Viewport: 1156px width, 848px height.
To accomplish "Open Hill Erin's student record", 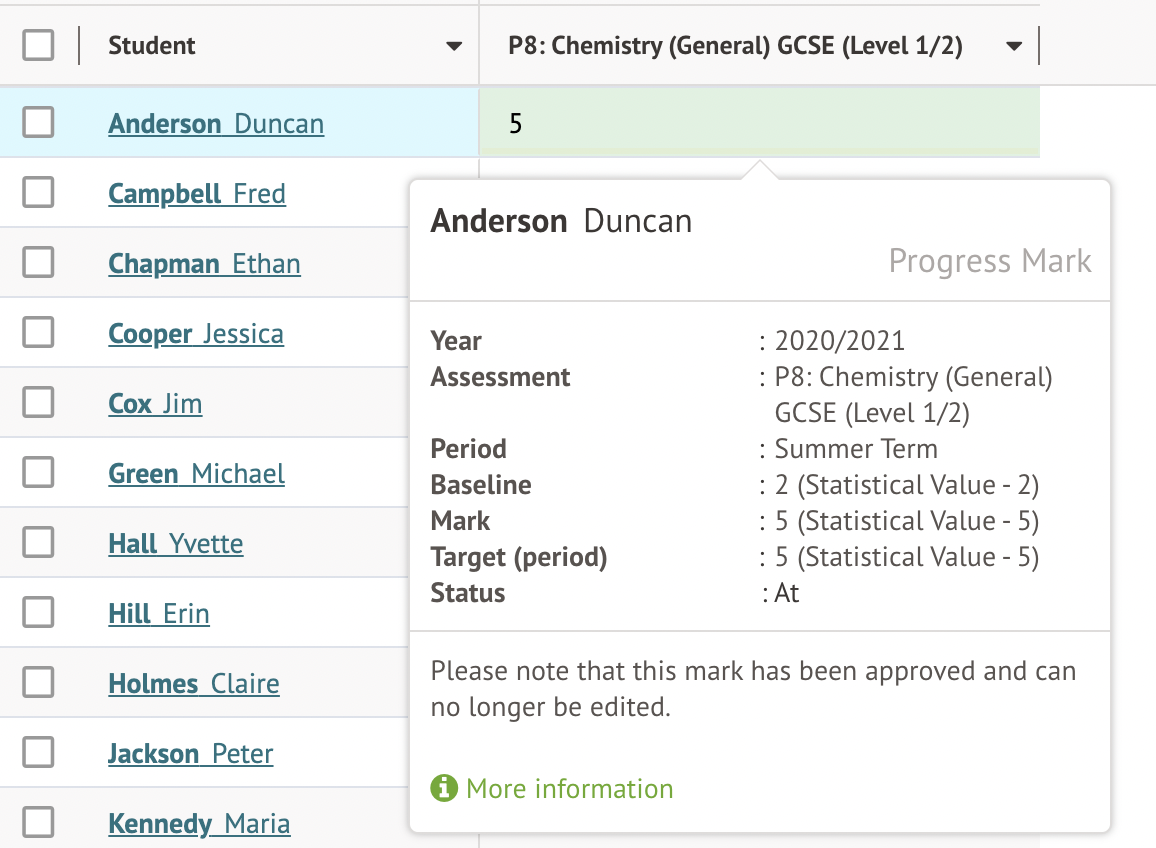I will tap(159, 614).
